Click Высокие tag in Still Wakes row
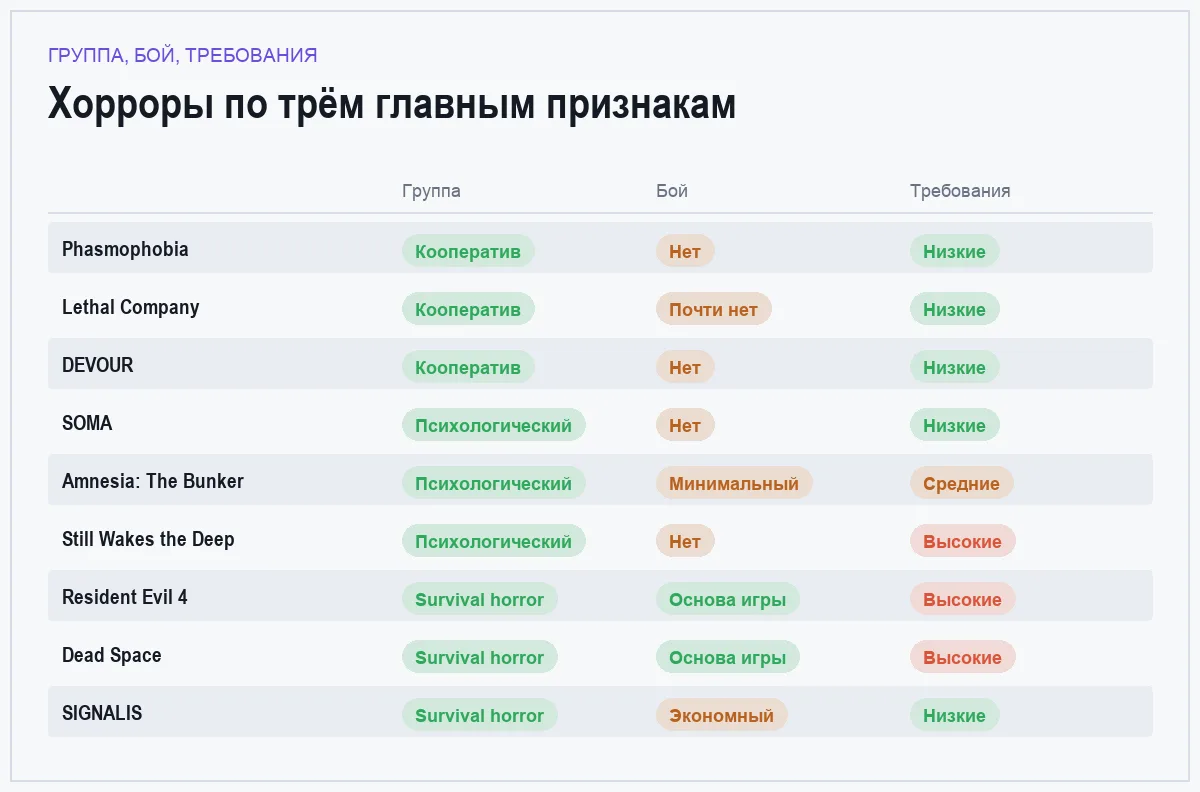The image size is (1200, 792). point(963,541)
